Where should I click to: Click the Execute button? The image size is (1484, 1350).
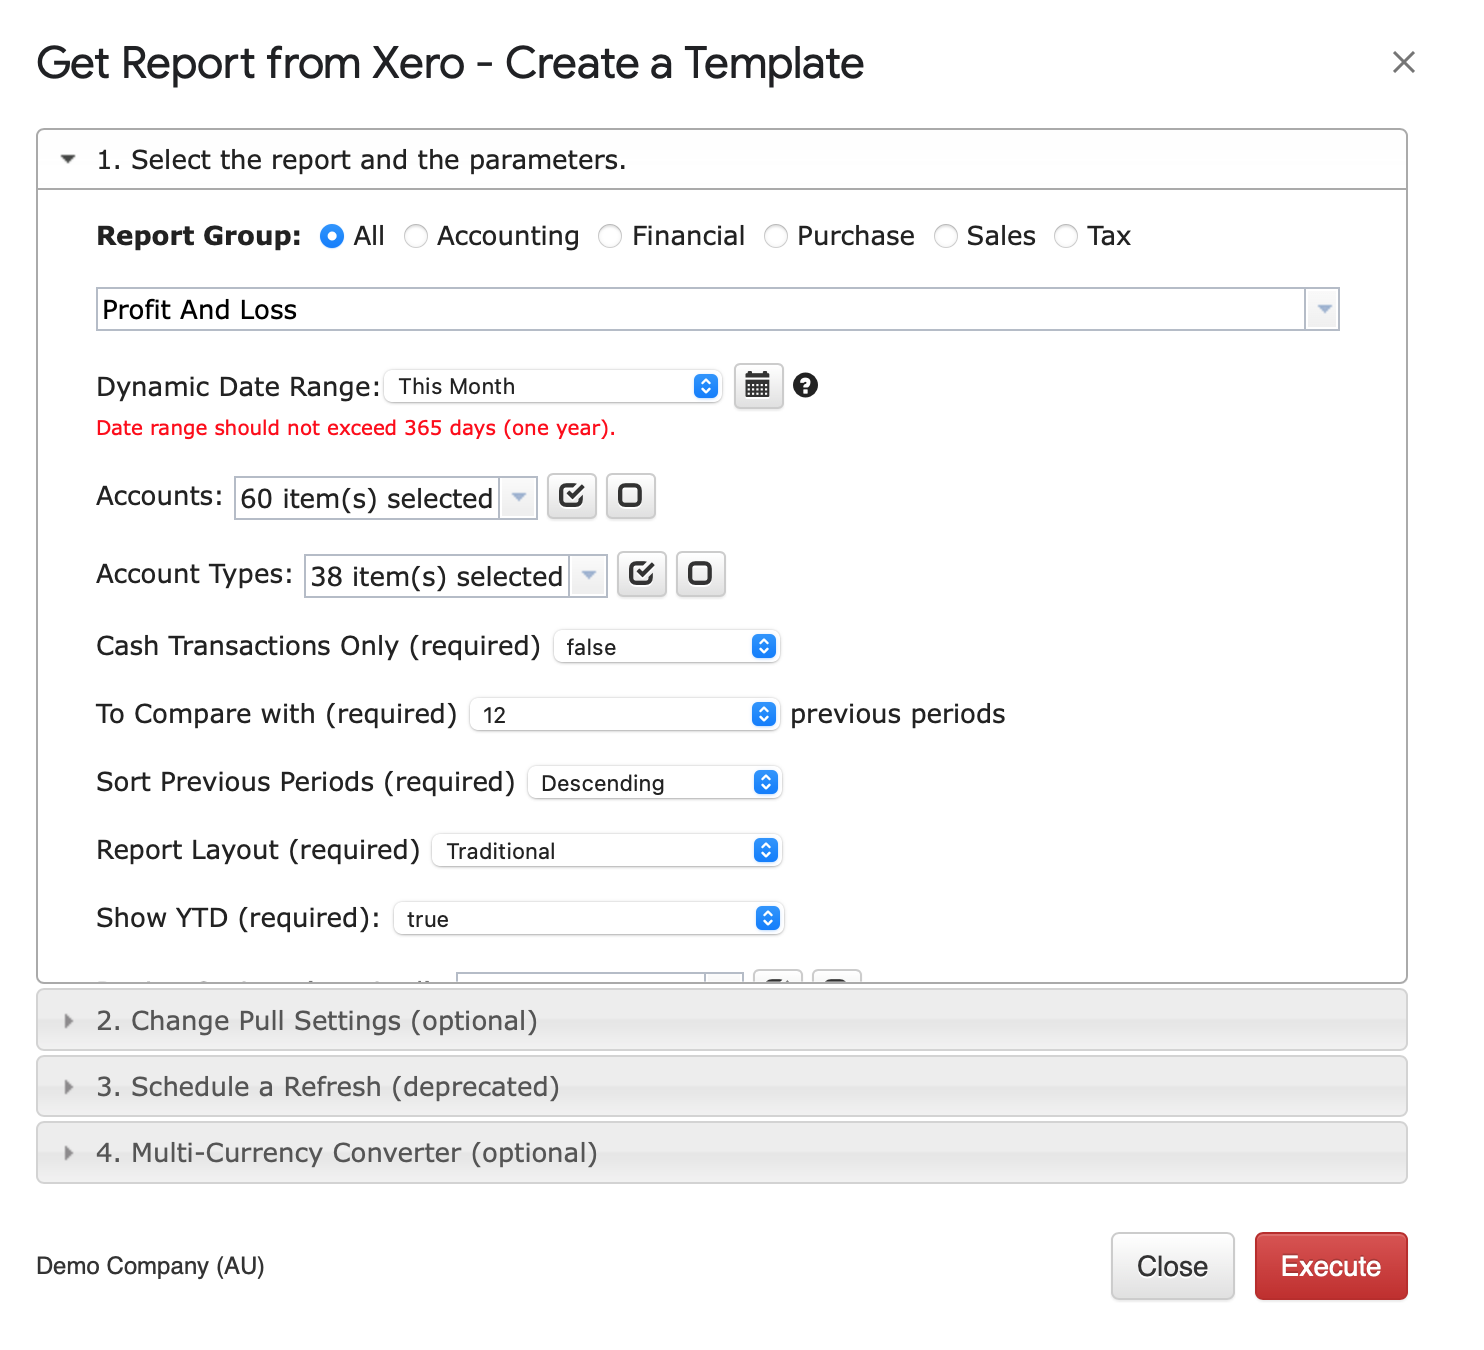point(1330,1266)
